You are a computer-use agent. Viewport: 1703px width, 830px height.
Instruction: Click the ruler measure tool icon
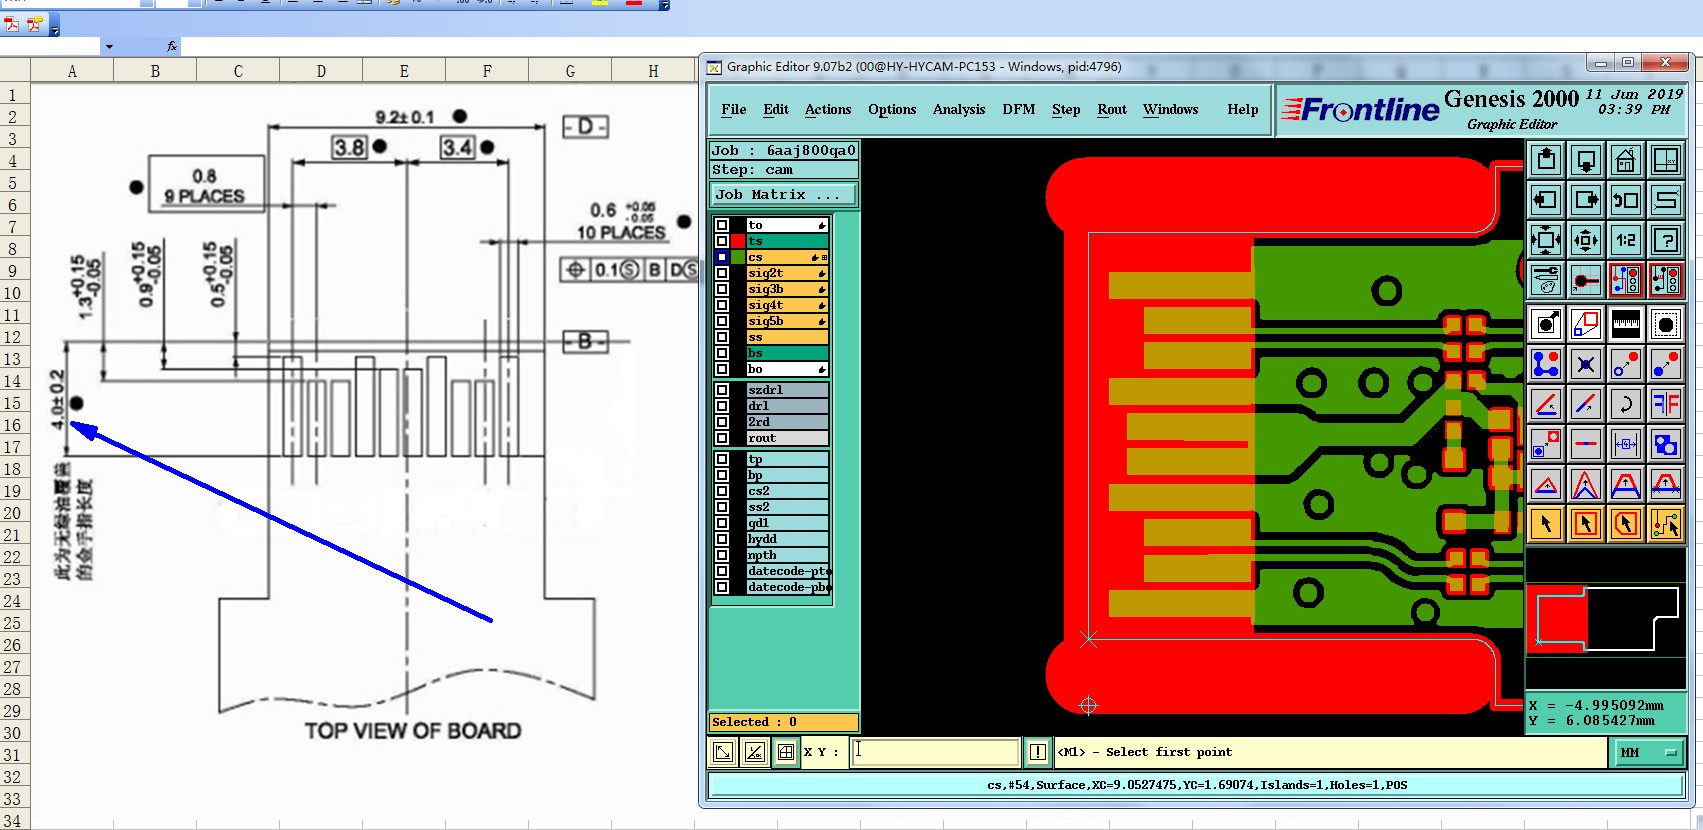tap(1625, 324)
